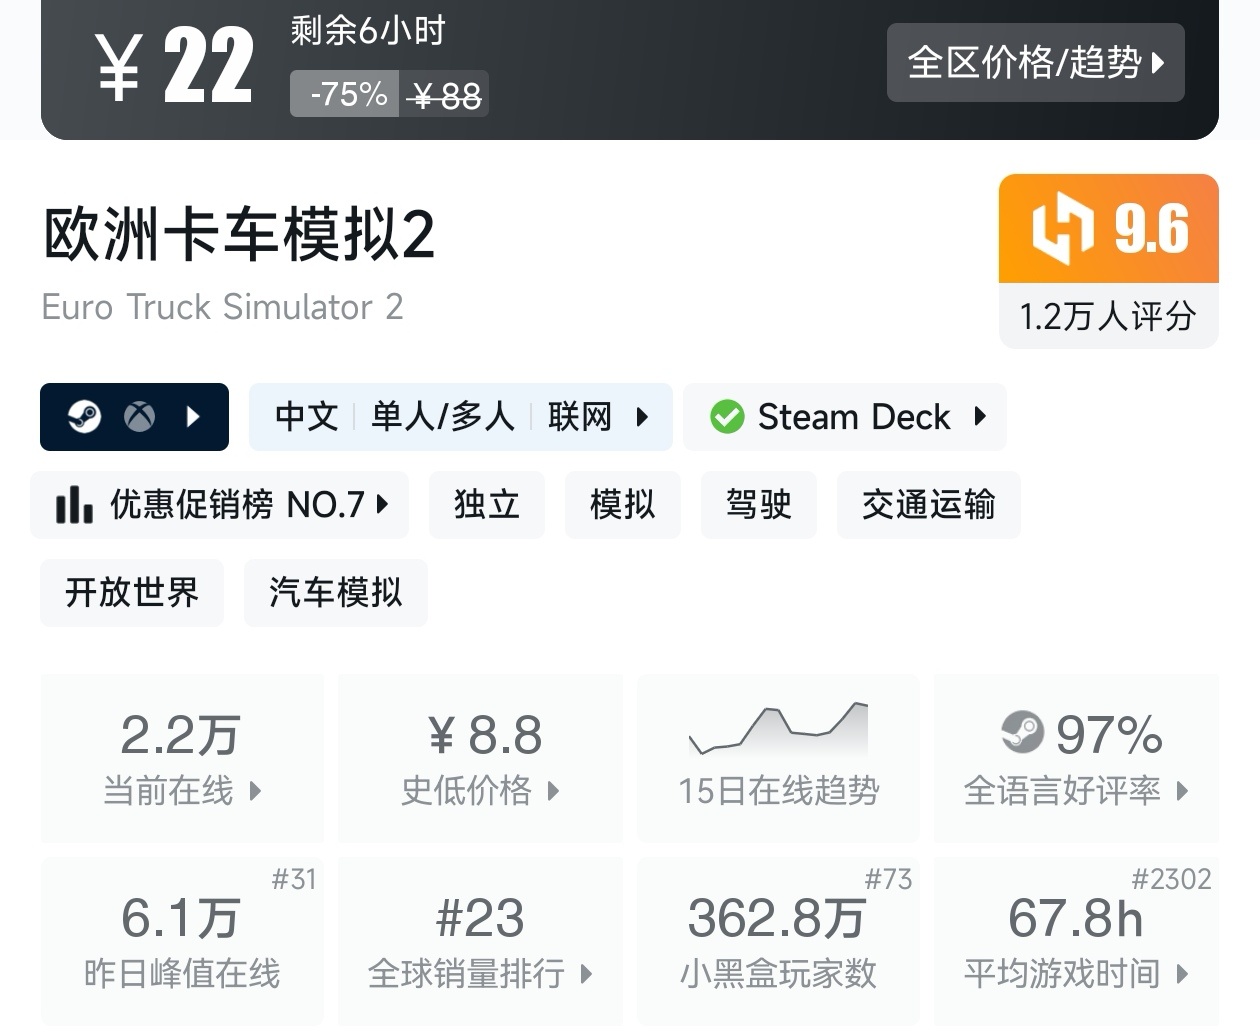Click the green Steam Deck verified checkmark

(x=727, y=417)
